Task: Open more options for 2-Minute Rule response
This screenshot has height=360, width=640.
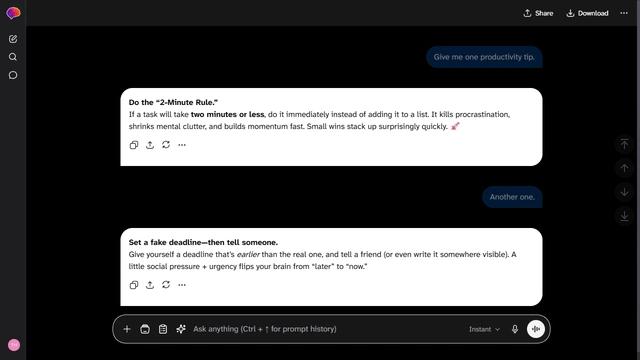Action: 182,145
